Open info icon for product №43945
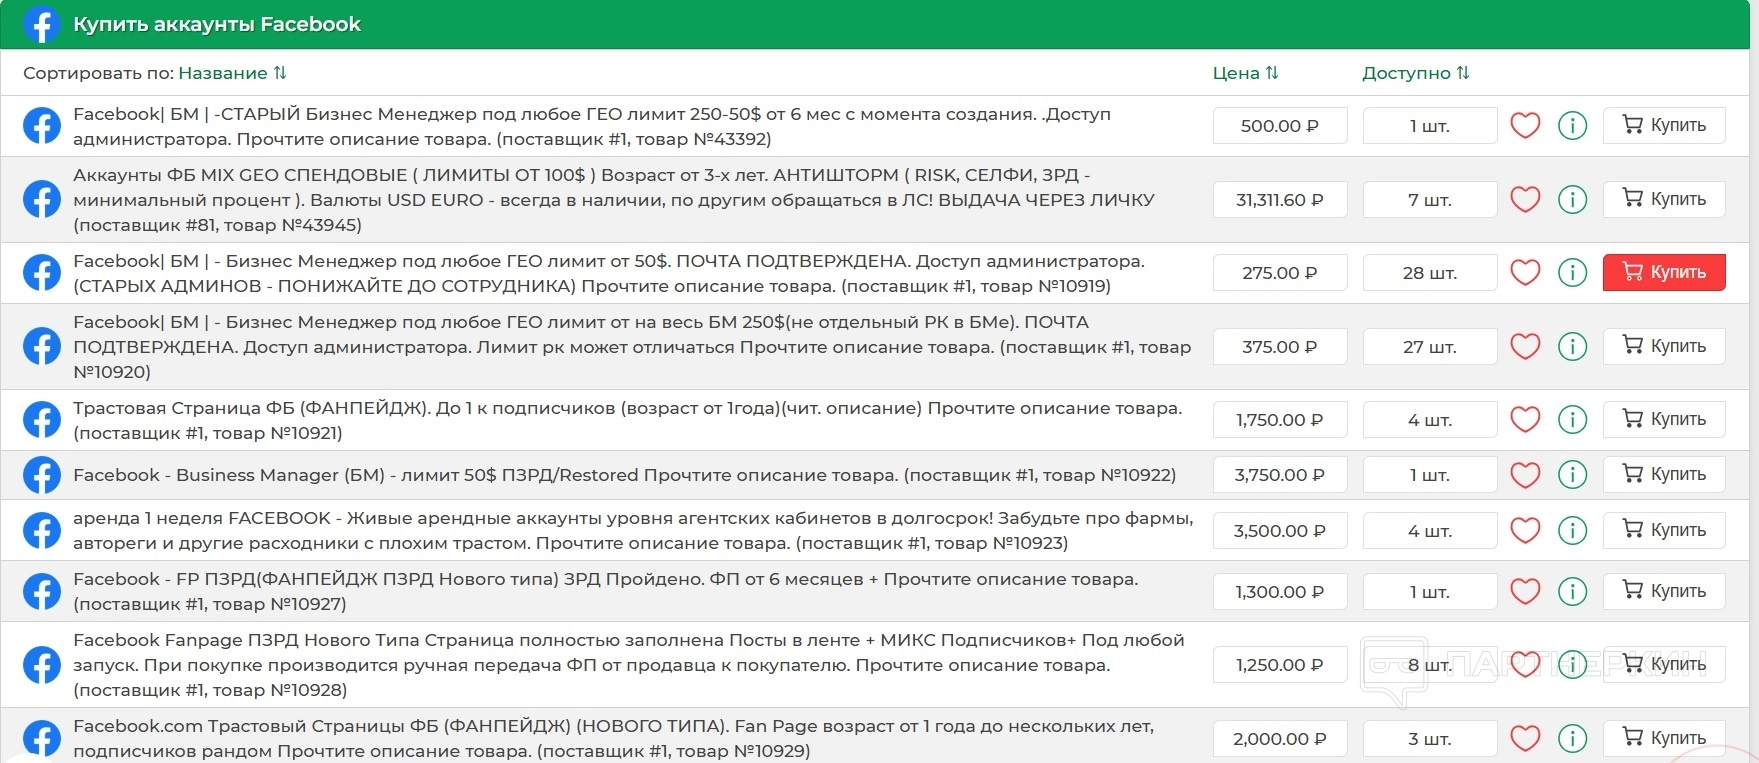This screenshot has height=763, width=1759. click(1573, 200)
